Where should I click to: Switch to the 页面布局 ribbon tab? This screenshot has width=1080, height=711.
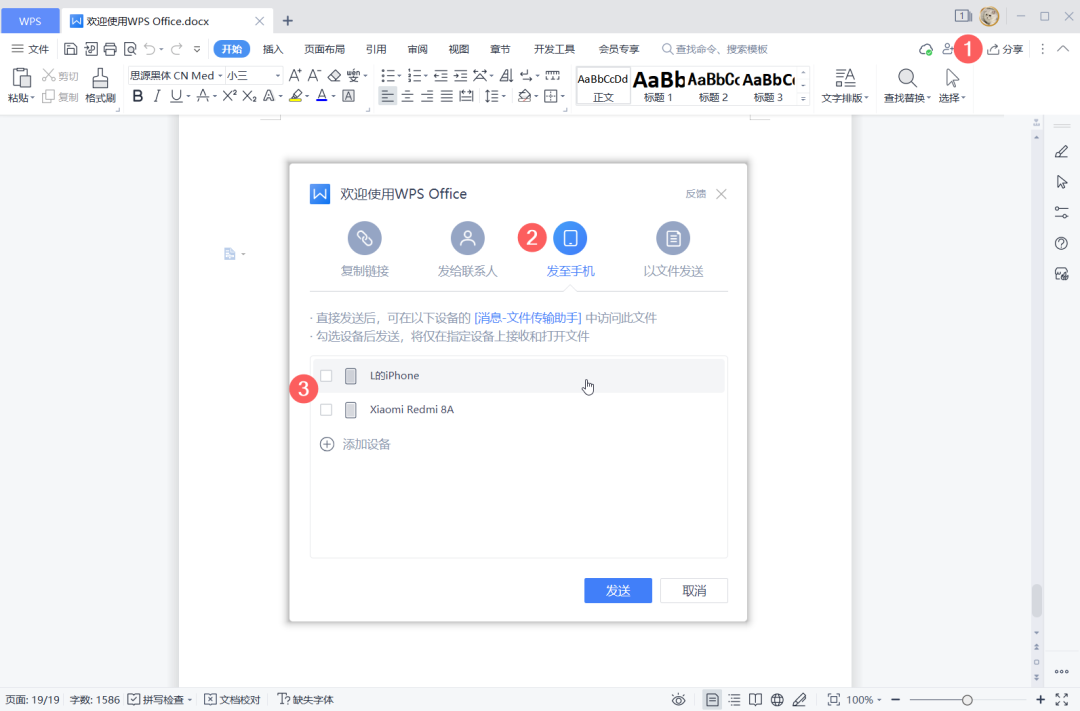[324, 49]
